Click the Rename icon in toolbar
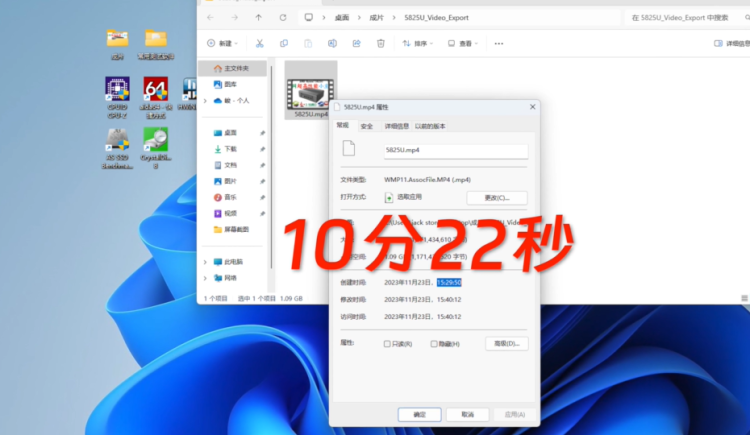The height and width of the screenshot is (435, 750). pyautogui.click(x=332, y=44)
